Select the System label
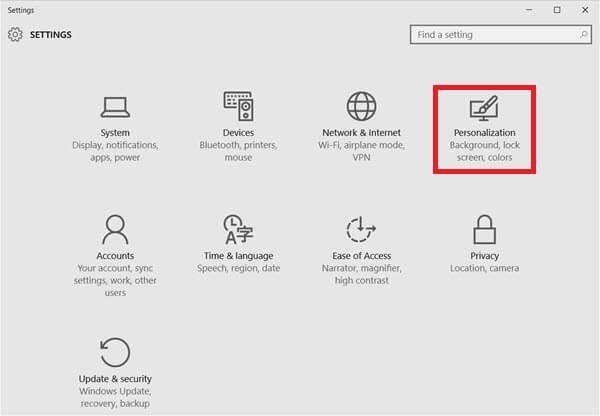The height and width of the screenshot is (416, 600). click(x=115, y=133)
